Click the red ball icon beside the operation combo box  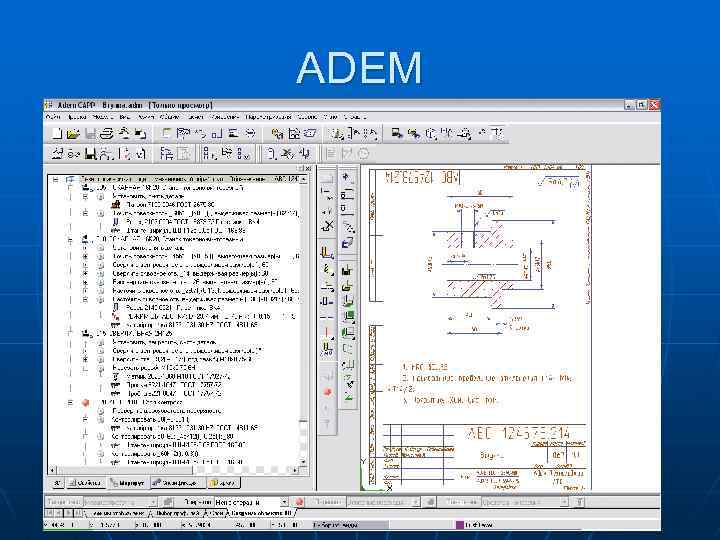299,502
